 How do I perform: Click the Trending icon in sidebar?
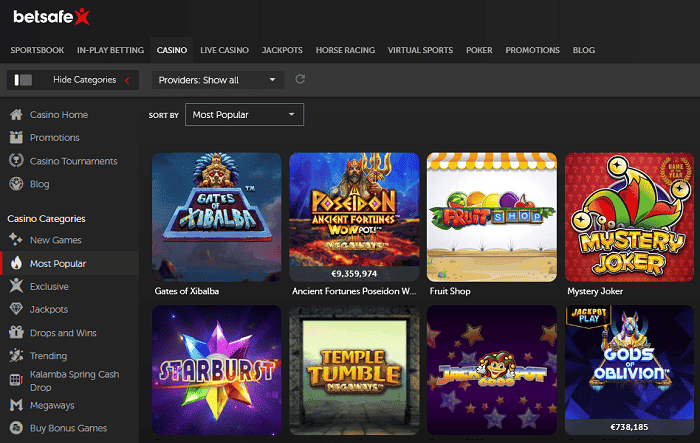pyautogui.click(x=16, y=355)
